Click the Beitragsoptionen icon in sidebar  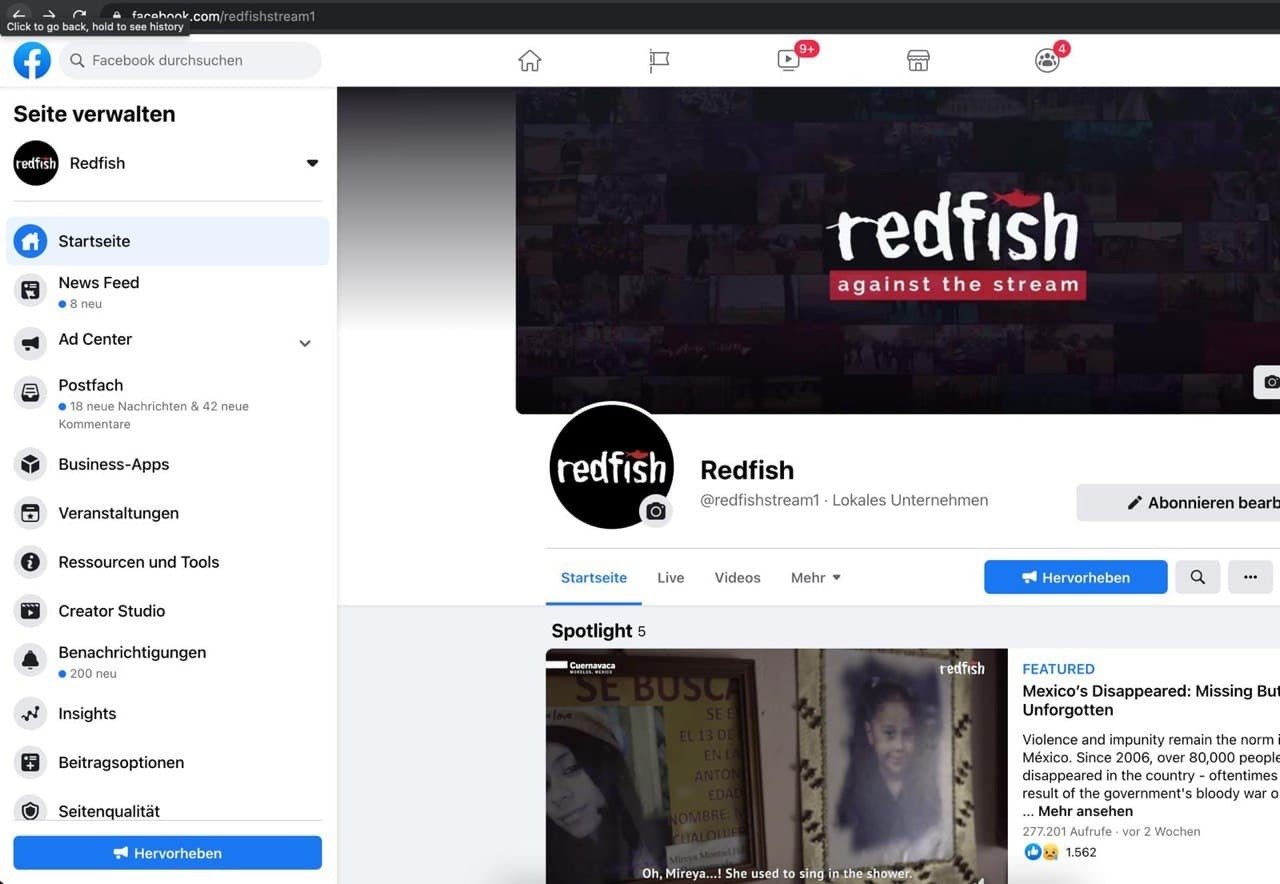click(x=31, y=762)
